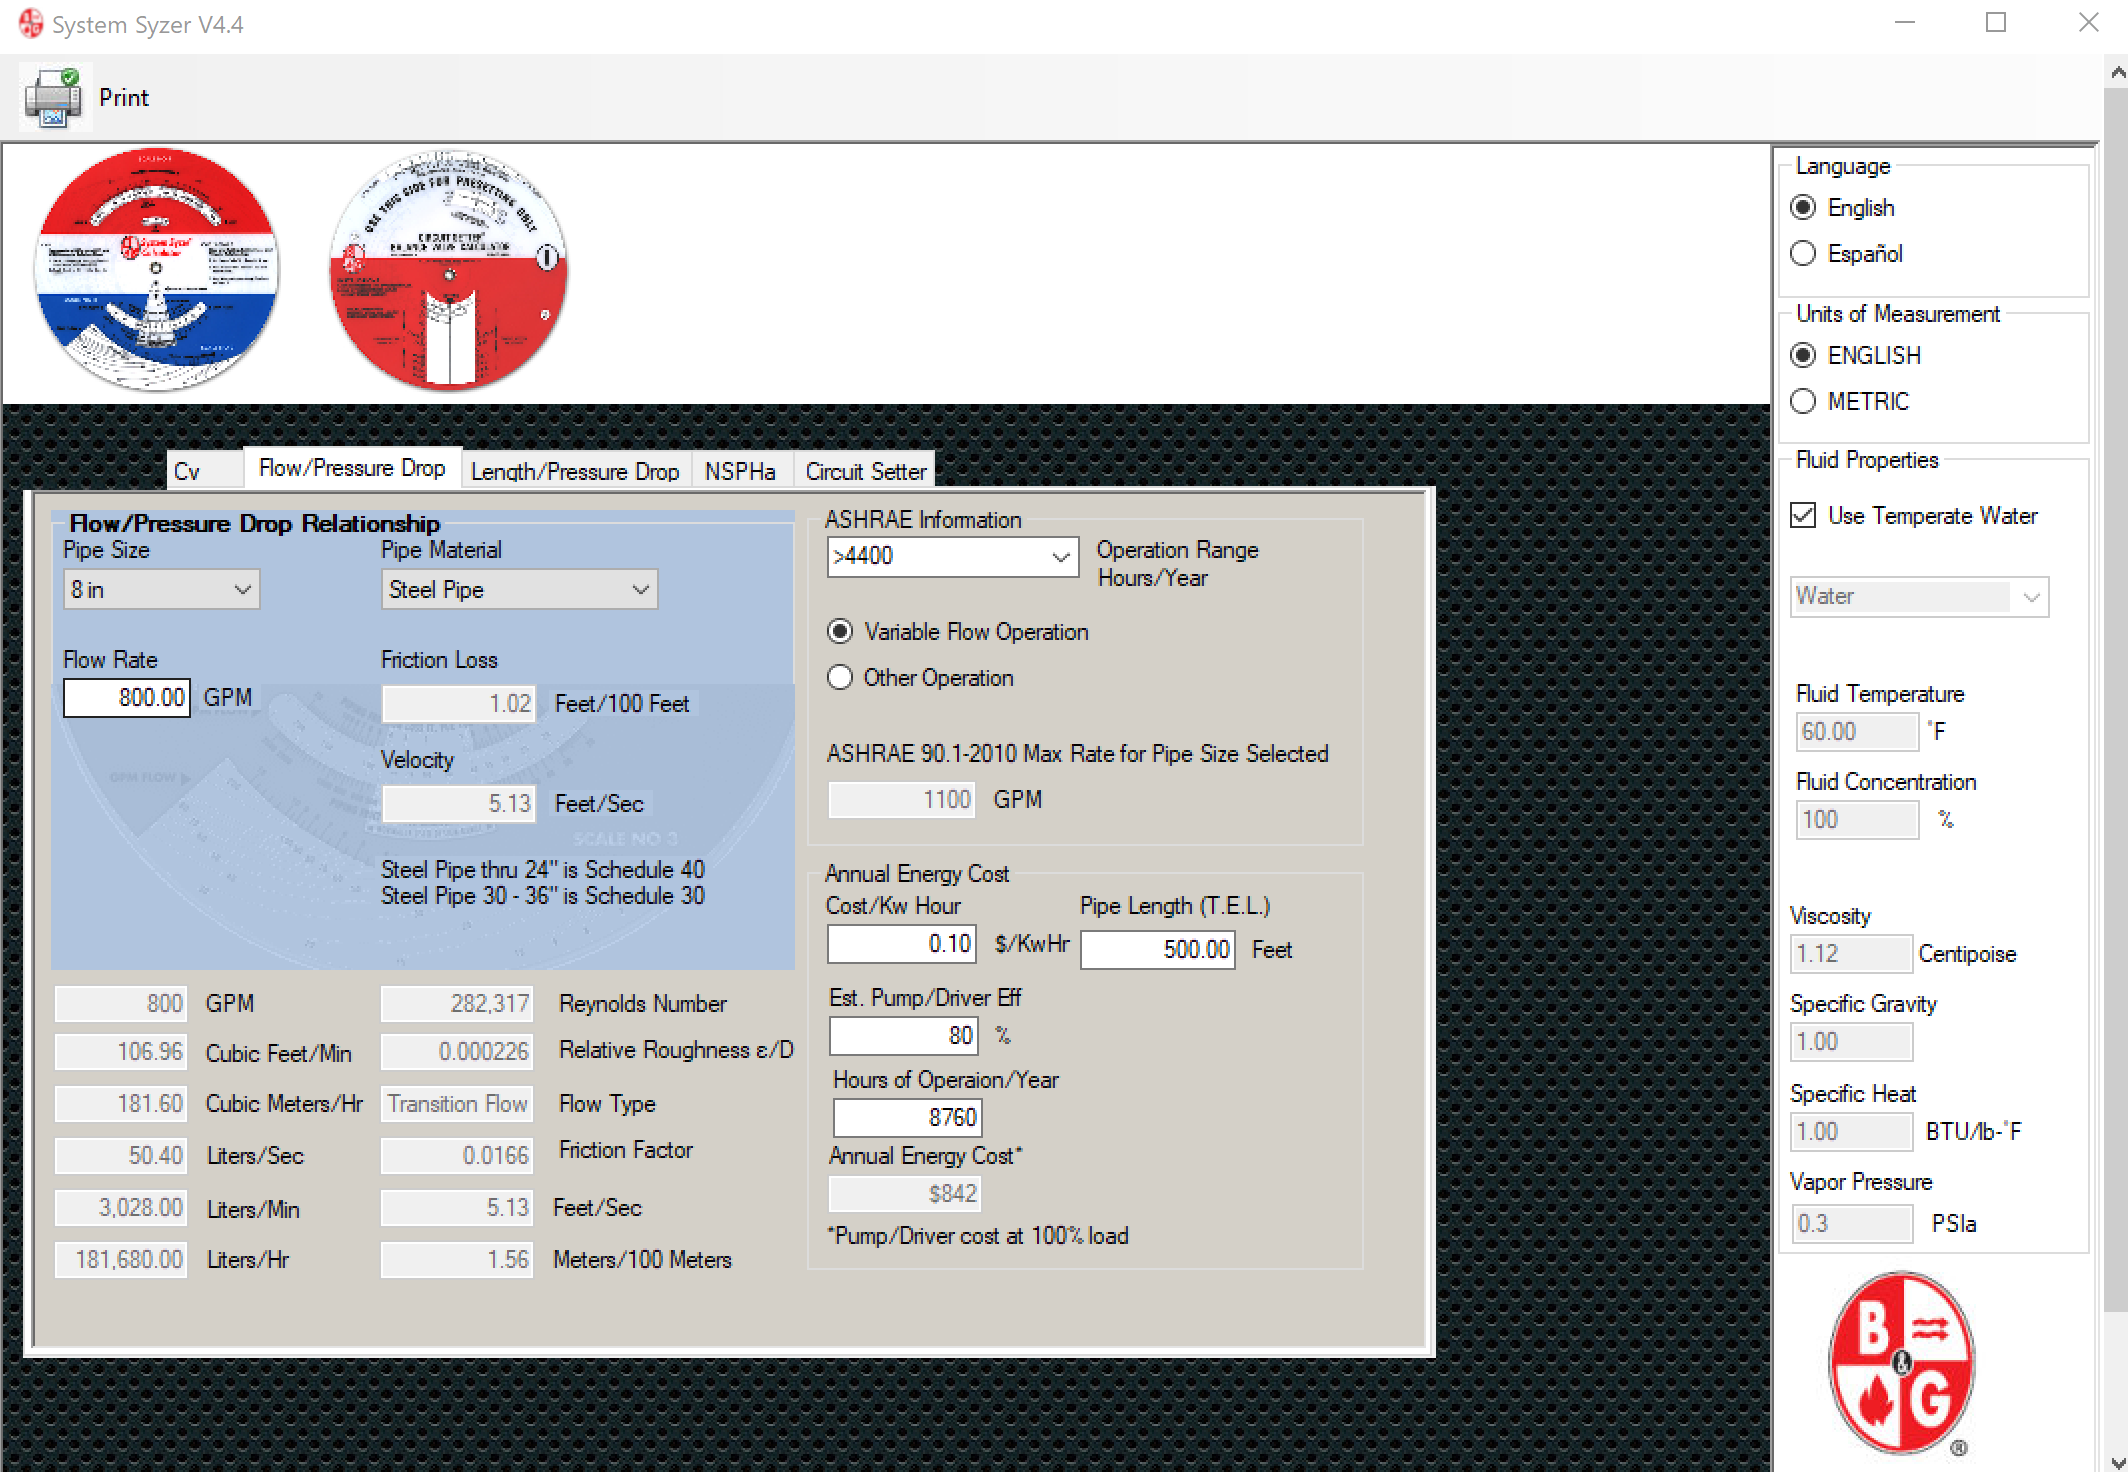The height and width of the screenshot is (1472, 2128).
Task: Open the red-white-blue System Syzer wheel image
Action: pos(156,270)
